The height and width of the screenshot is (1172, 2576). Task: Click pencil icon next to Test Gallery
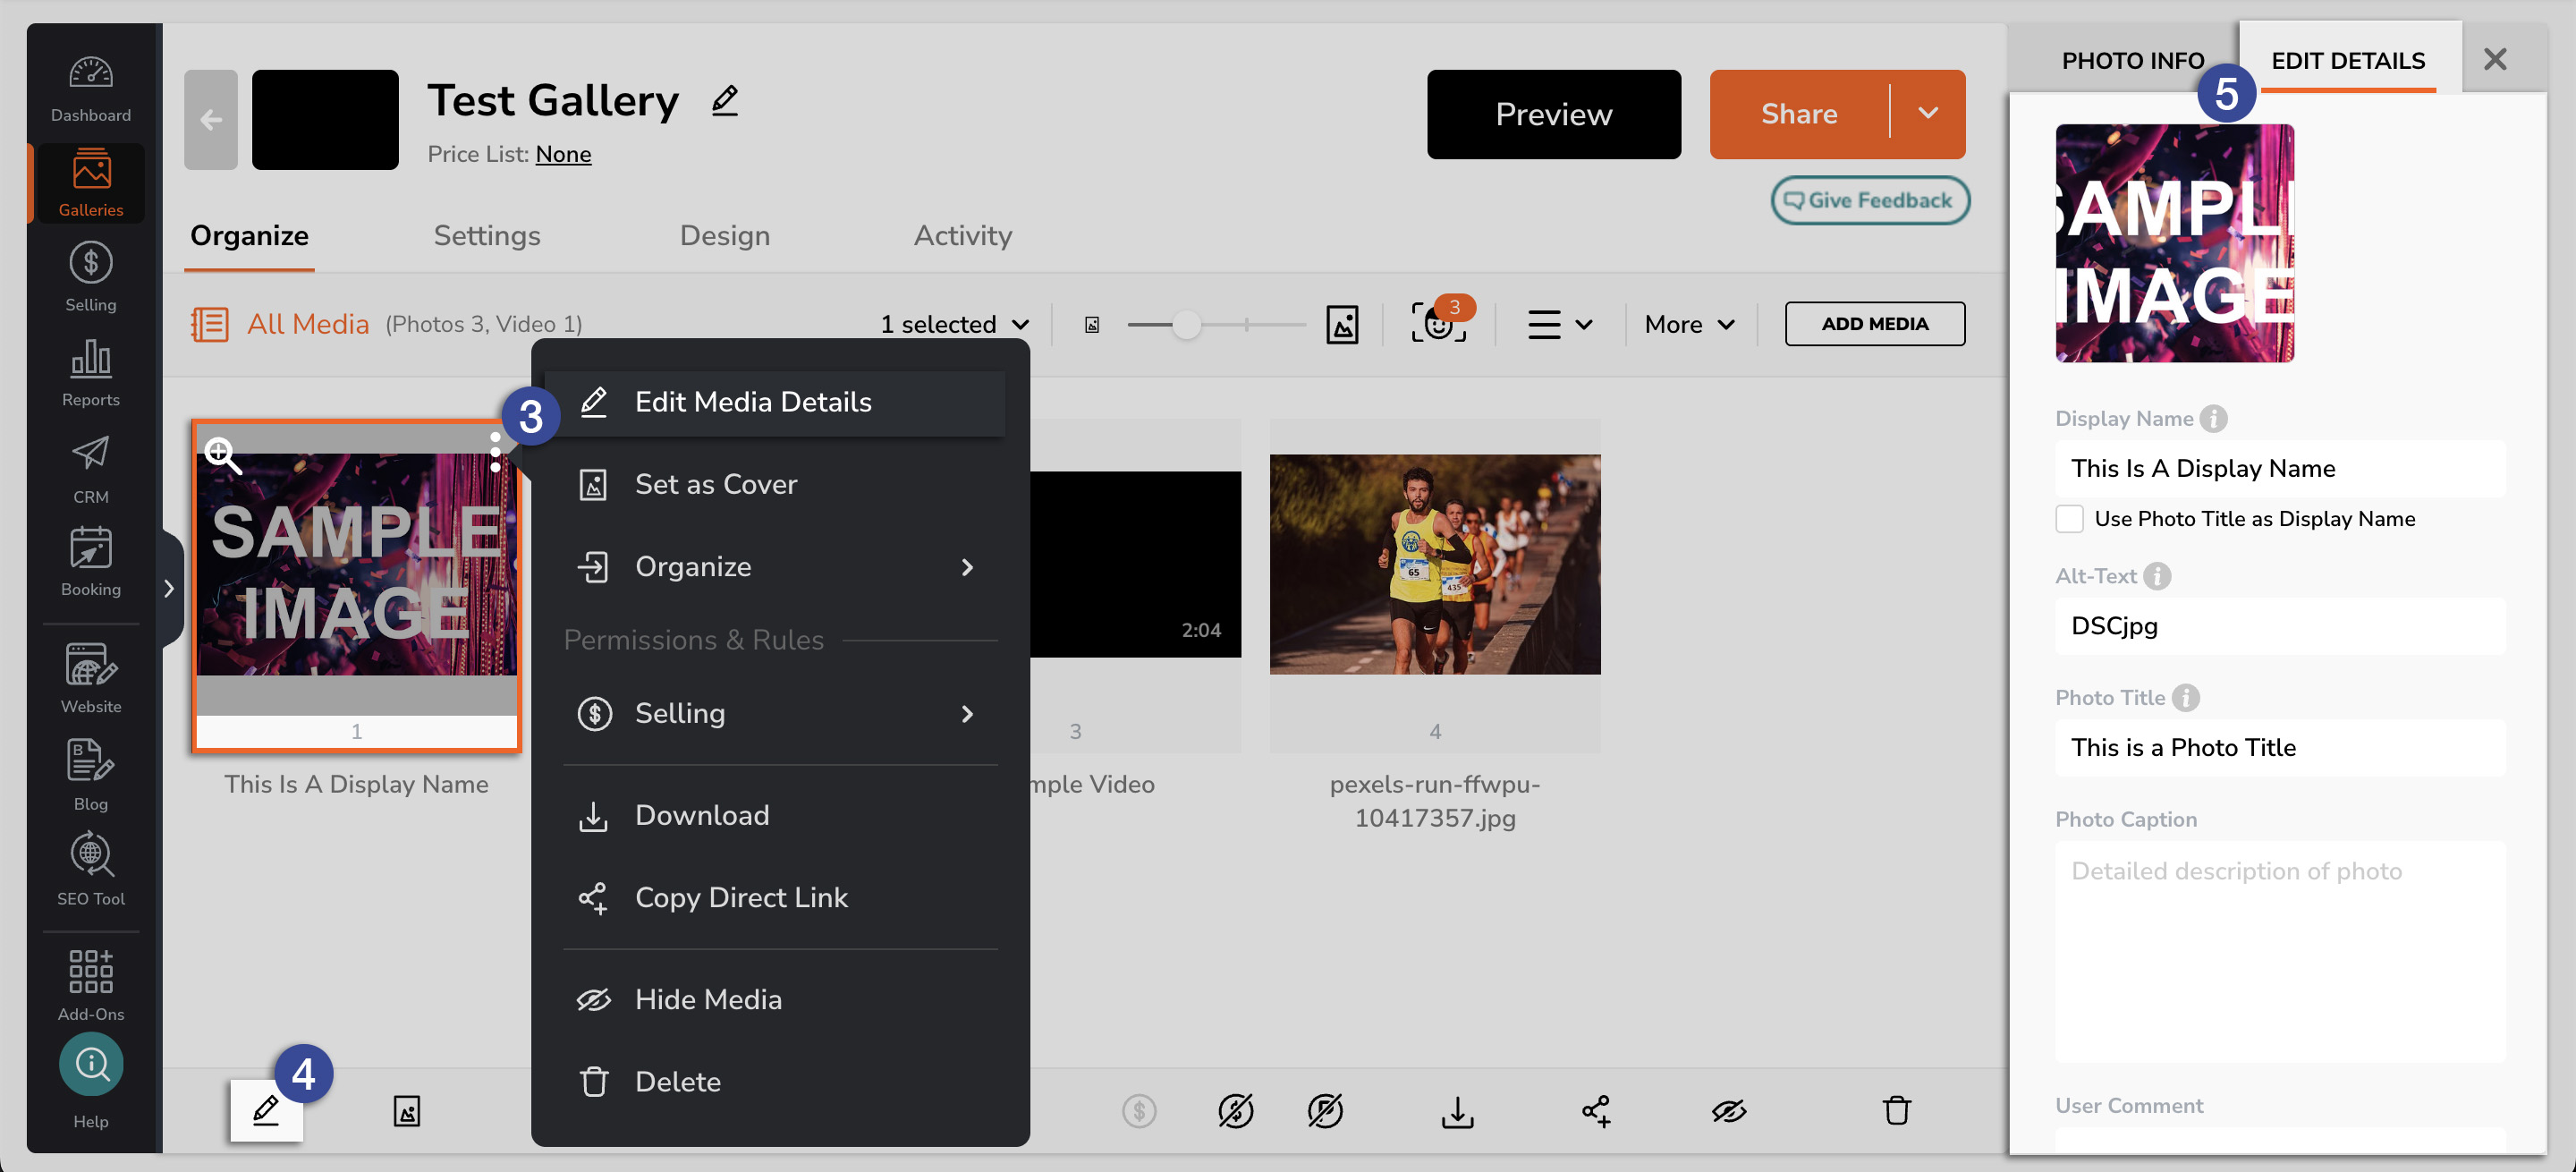point(725,101)
